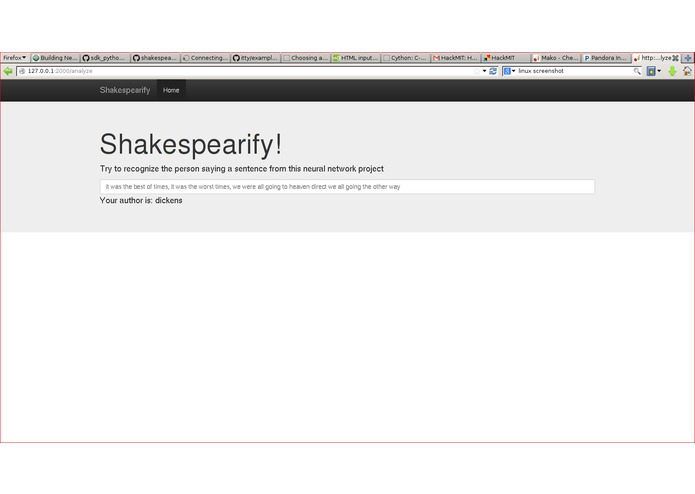This screenshot has height=494, width=695.
Task: Open the downloads green arrow icon
Action: 672,71
